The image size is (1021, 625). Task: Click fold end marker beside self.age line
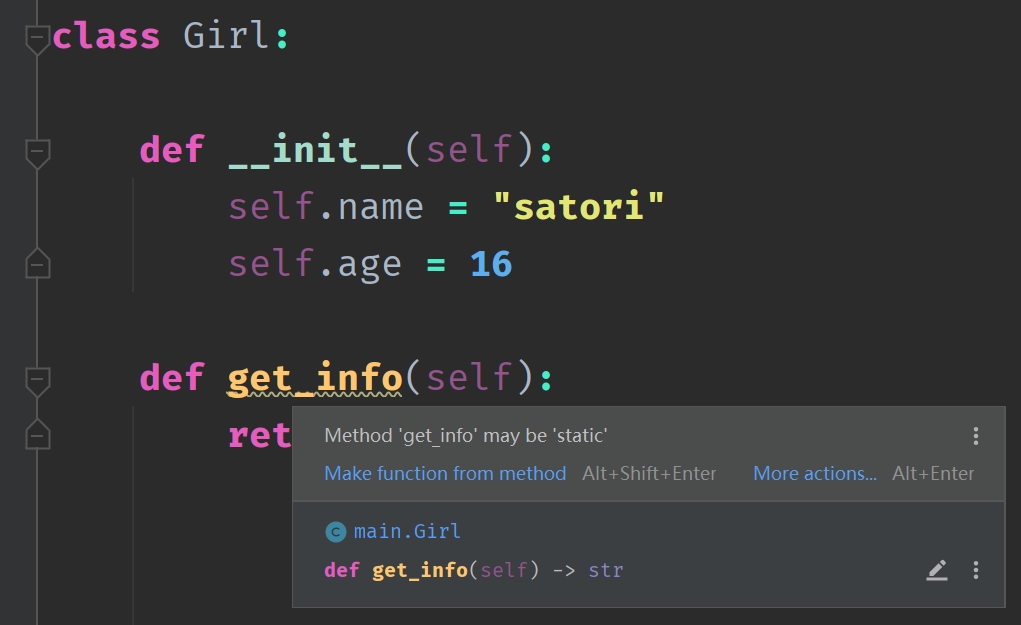[x=37, y=264]
